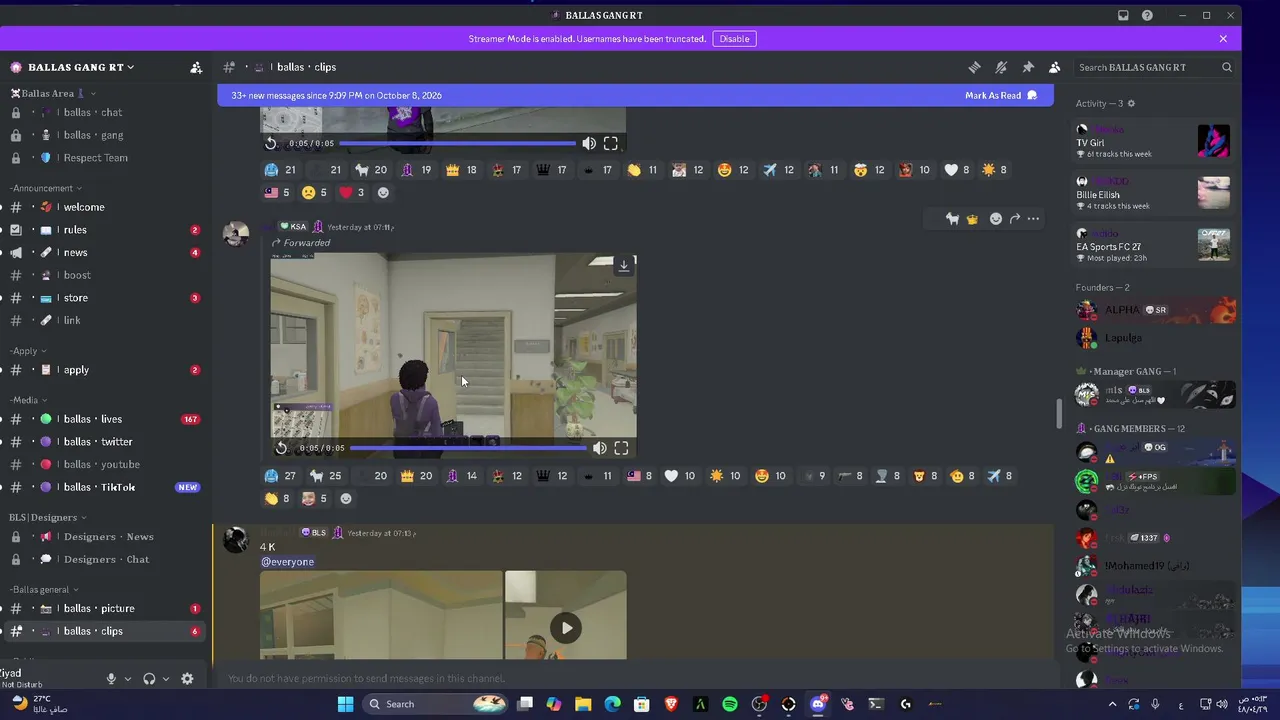
Task: Forward the message using the arrow icon
Action: (1015, 218)
